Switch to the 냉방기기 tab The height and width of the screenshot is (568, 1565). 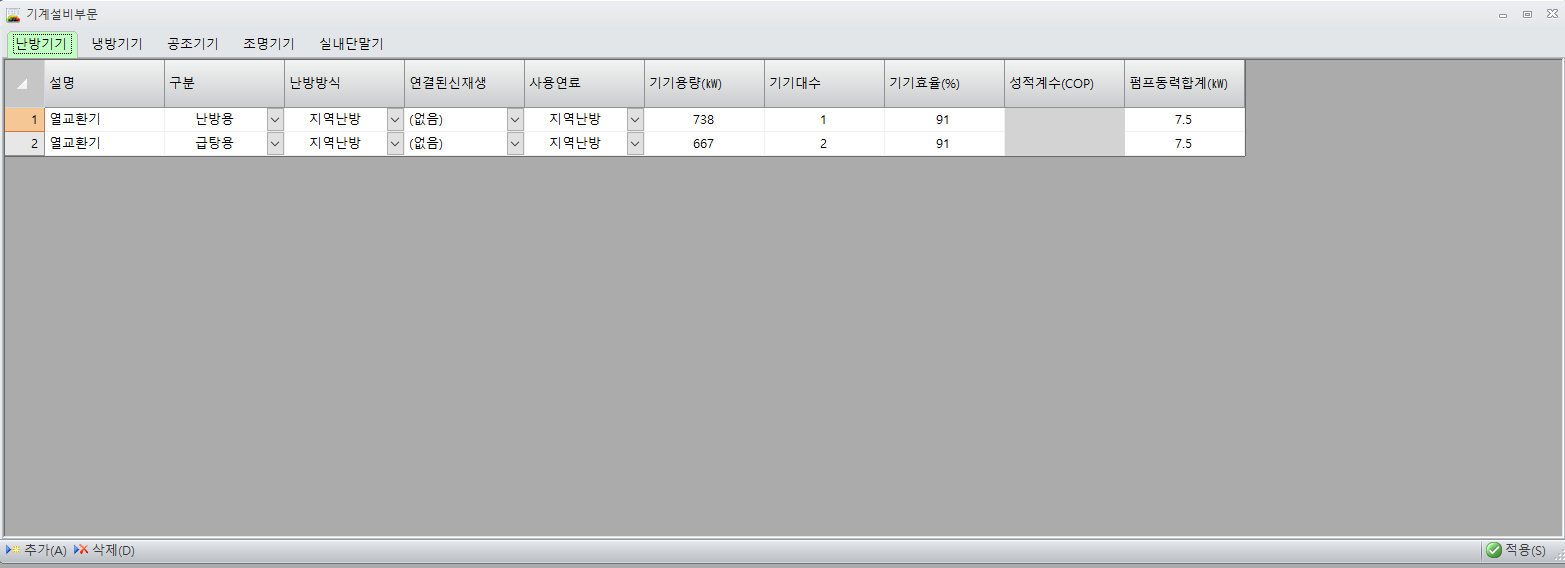coord(117,44)
